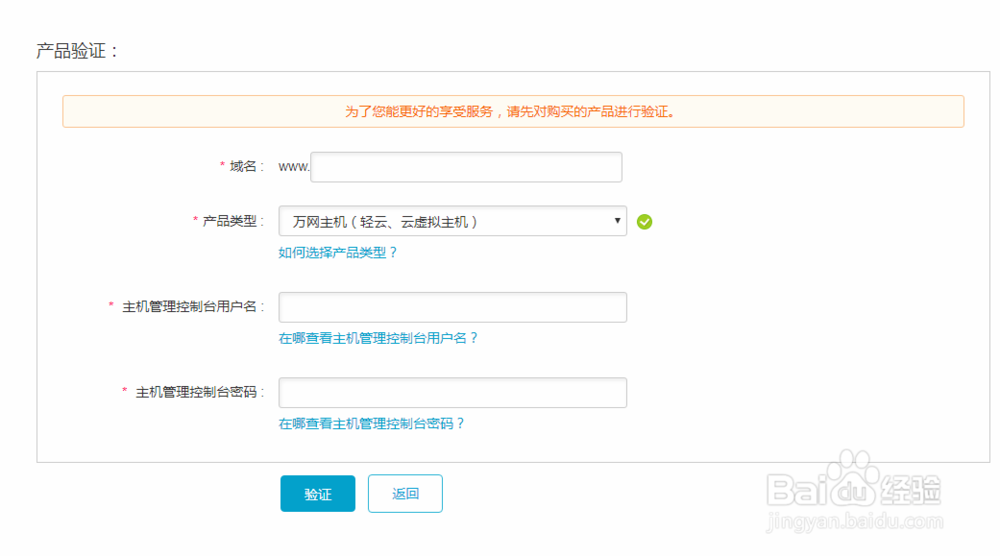
Task: Click the green checkmark validation icon
Action: pyautogui.click(x=644, y=222)
